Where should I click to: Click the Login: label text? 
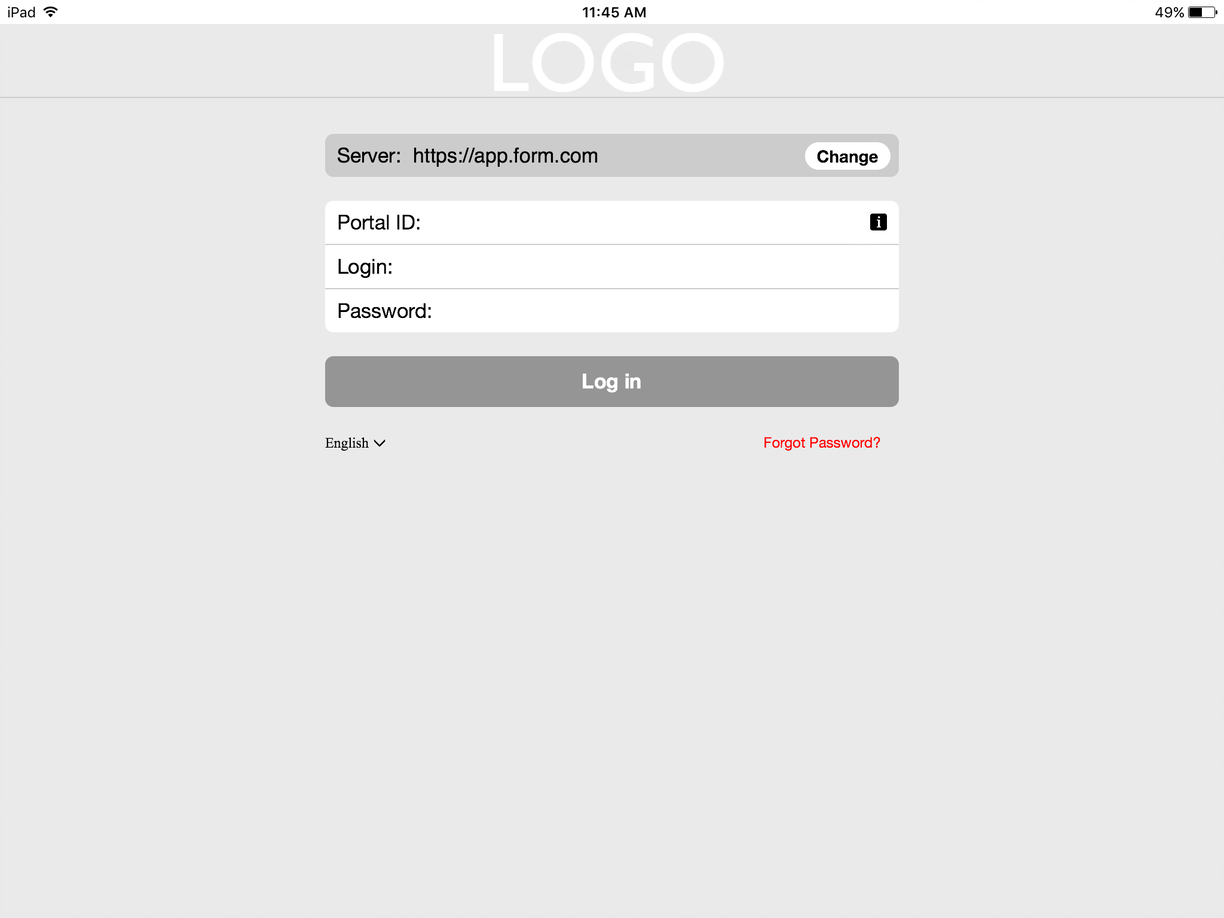tap(365, 267)
